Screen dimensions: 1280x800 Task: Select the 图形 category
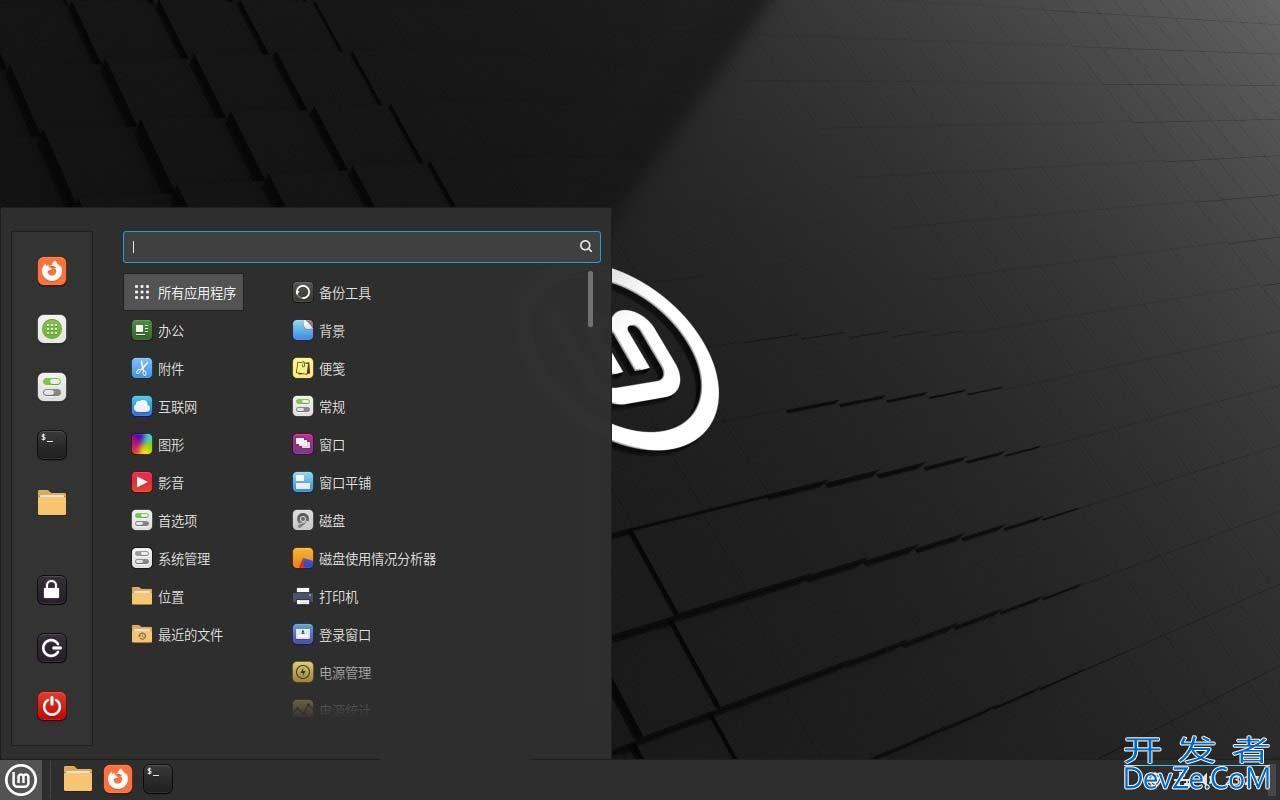click(184, 445)
